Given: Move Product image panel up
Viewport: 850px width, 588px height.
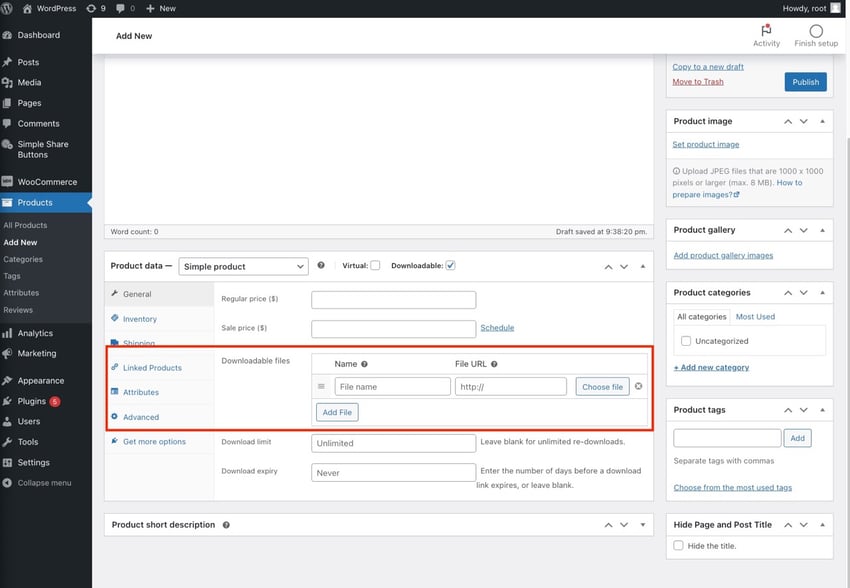Looking at the screenshot, I should point(788,121).
